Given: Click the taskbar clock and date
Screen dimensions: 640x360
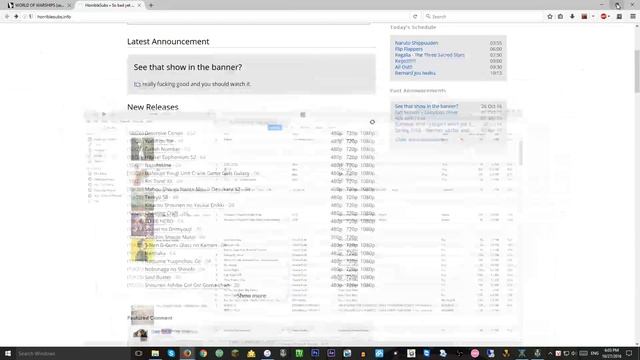Looking at the screenshot, I should click(x=611, y=353).
